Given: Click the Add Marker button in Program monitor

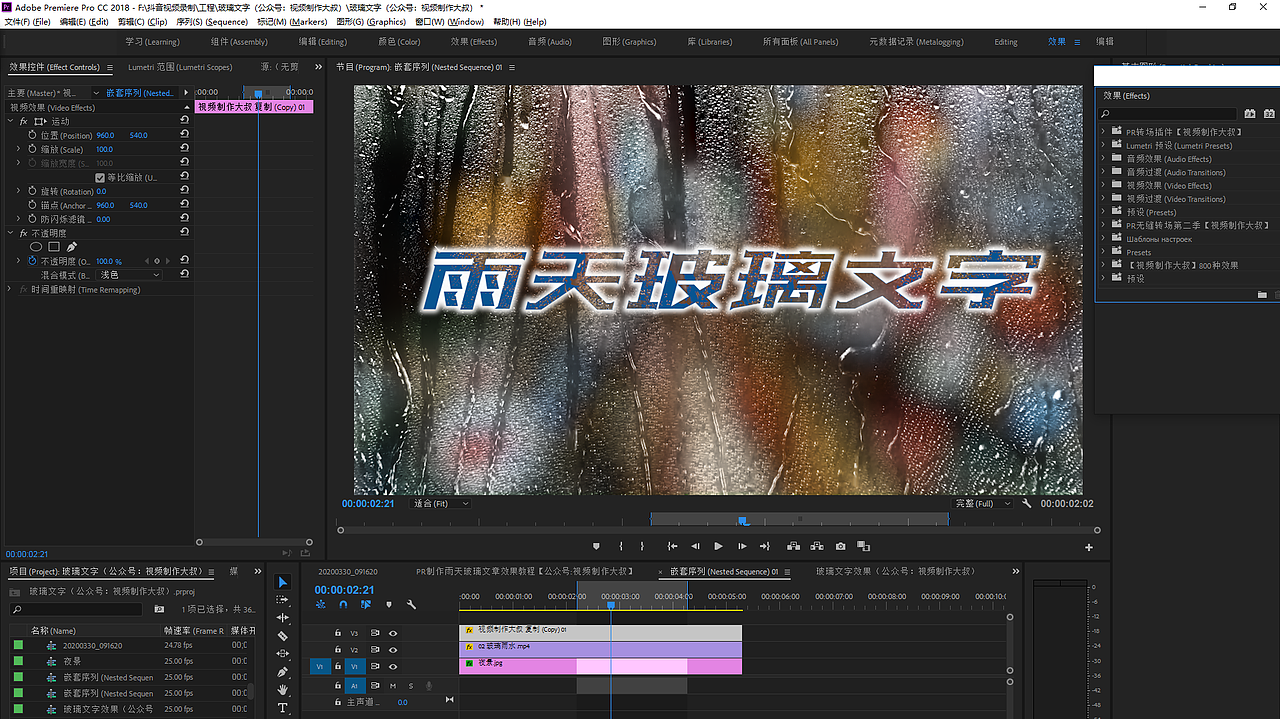Looking at the screenshot, I should tap(596, 547).
